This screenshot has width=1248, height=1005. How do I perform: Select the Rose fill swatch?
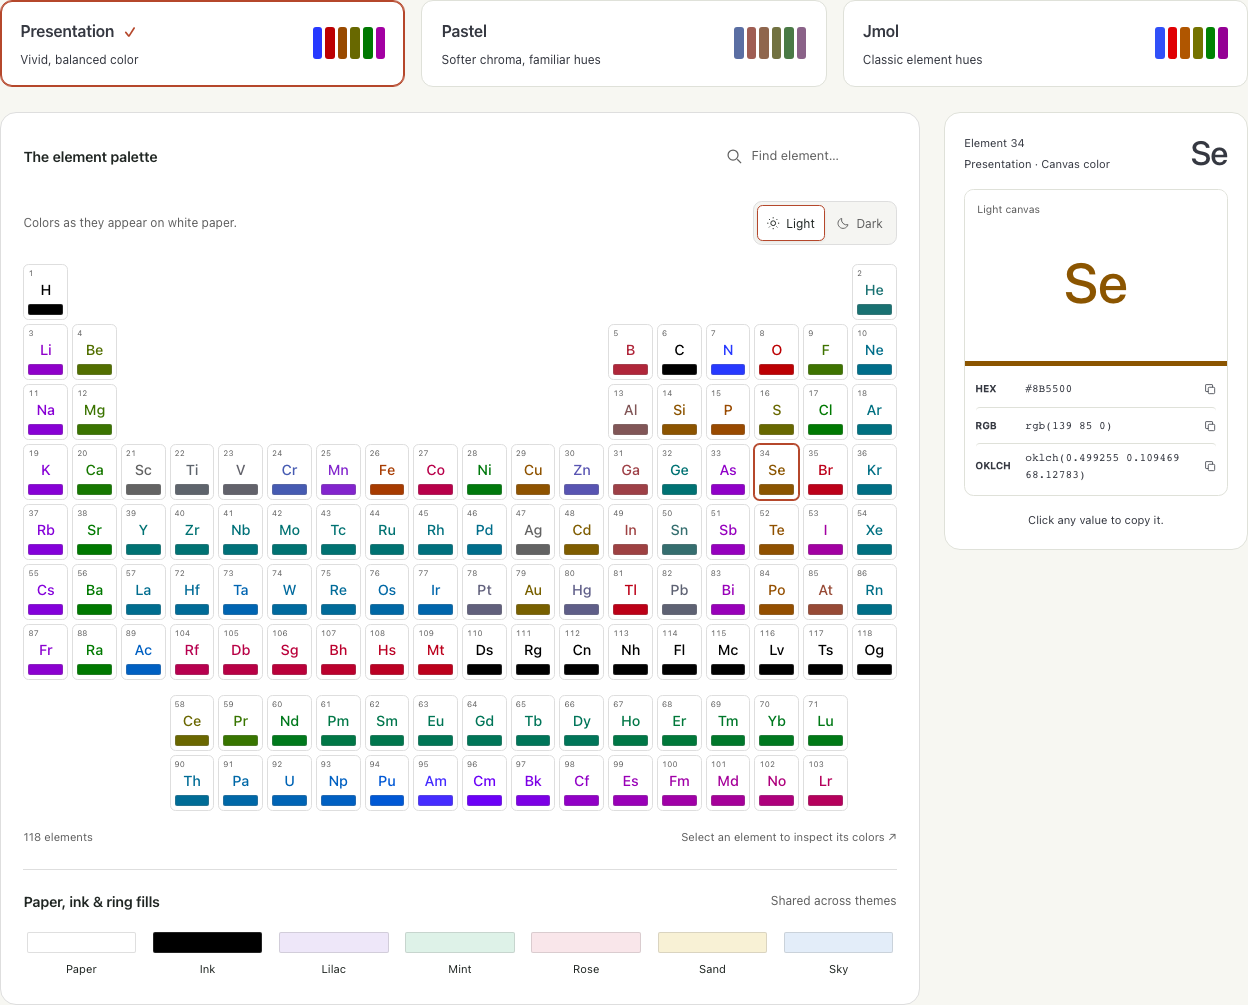pos(586,942)
